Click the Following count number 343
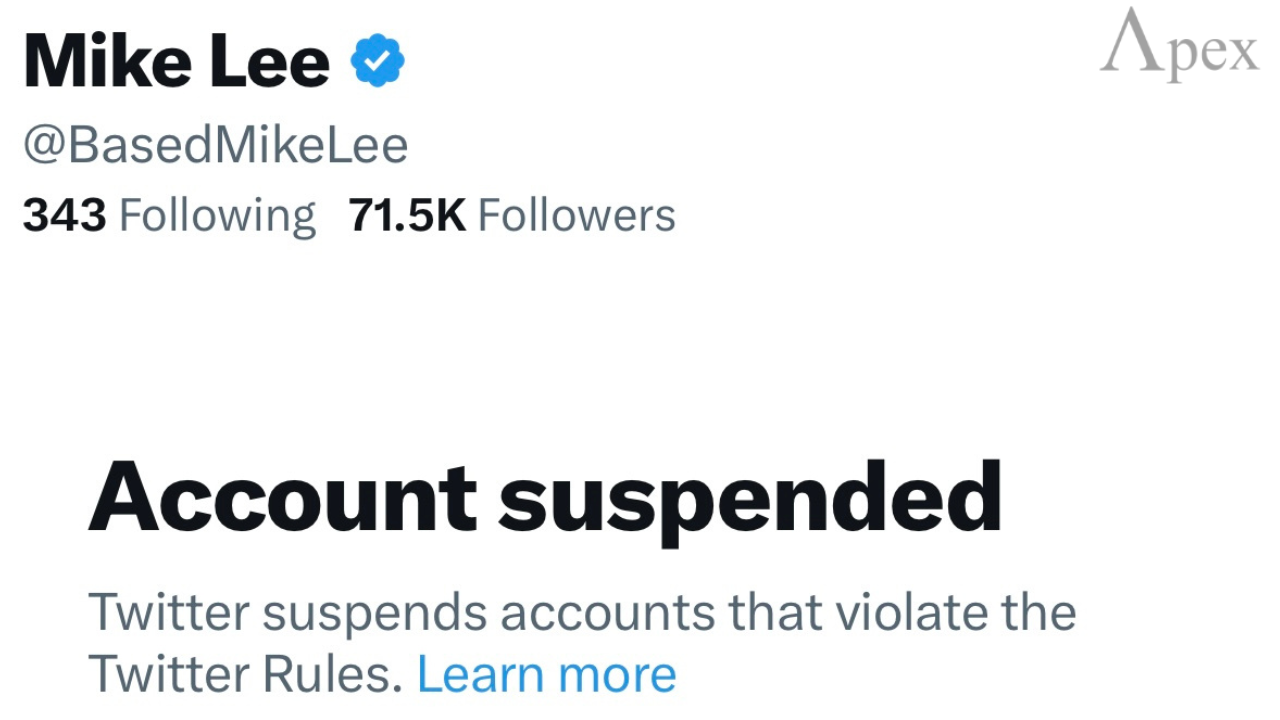The height and width of the screenshot is (720, 1280). tap(64, 214)
